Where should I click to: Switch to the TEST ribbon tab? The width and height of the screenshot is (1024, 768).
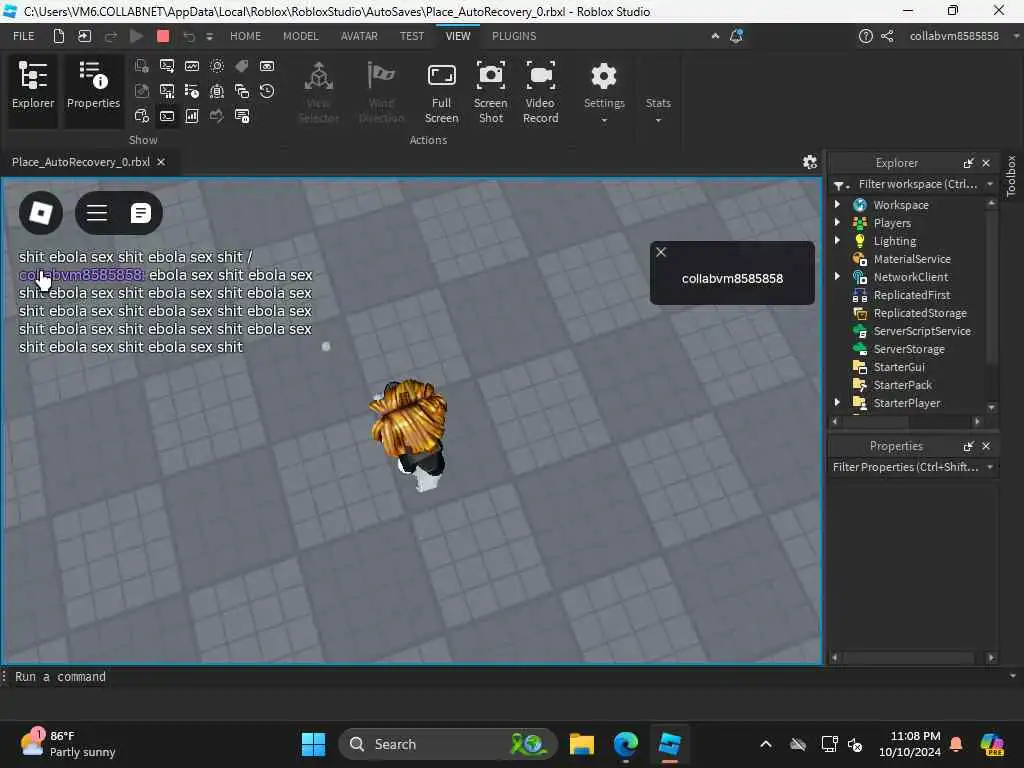411,36
